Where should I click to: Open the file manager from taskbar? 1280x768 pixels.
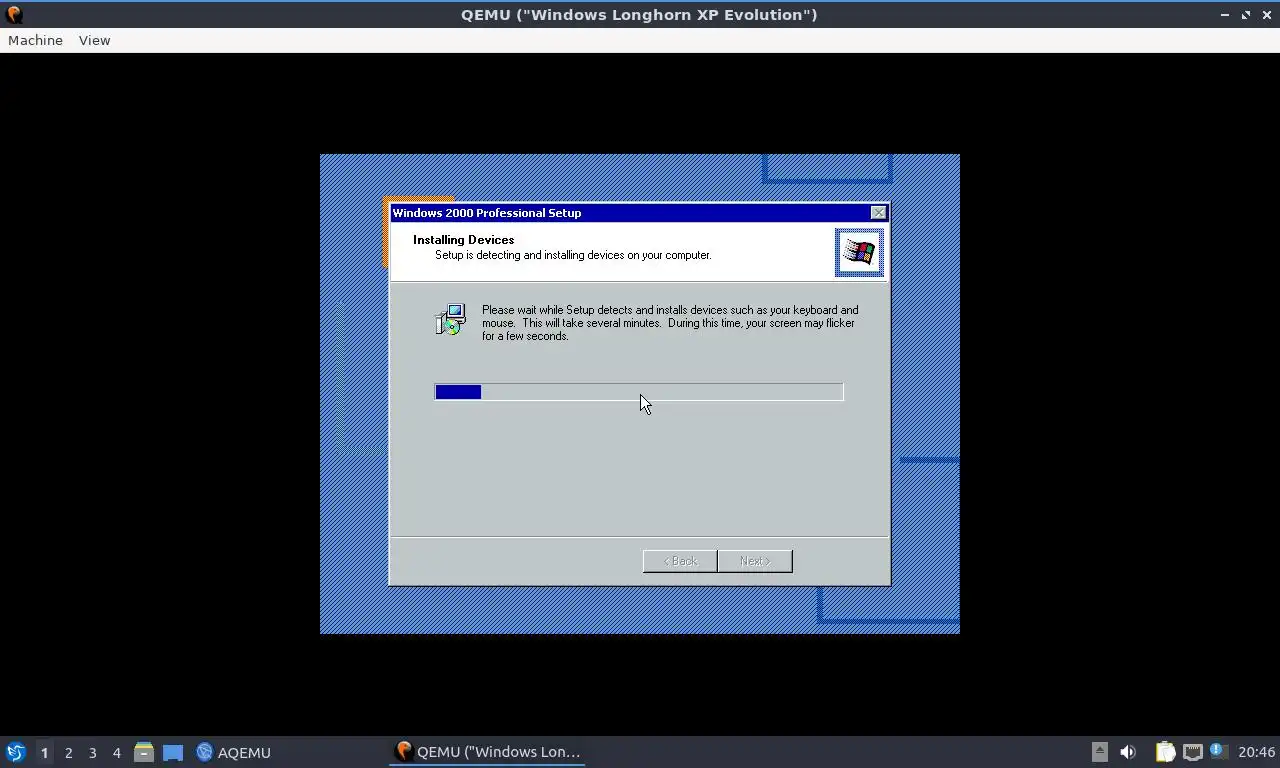pos(144,752)
